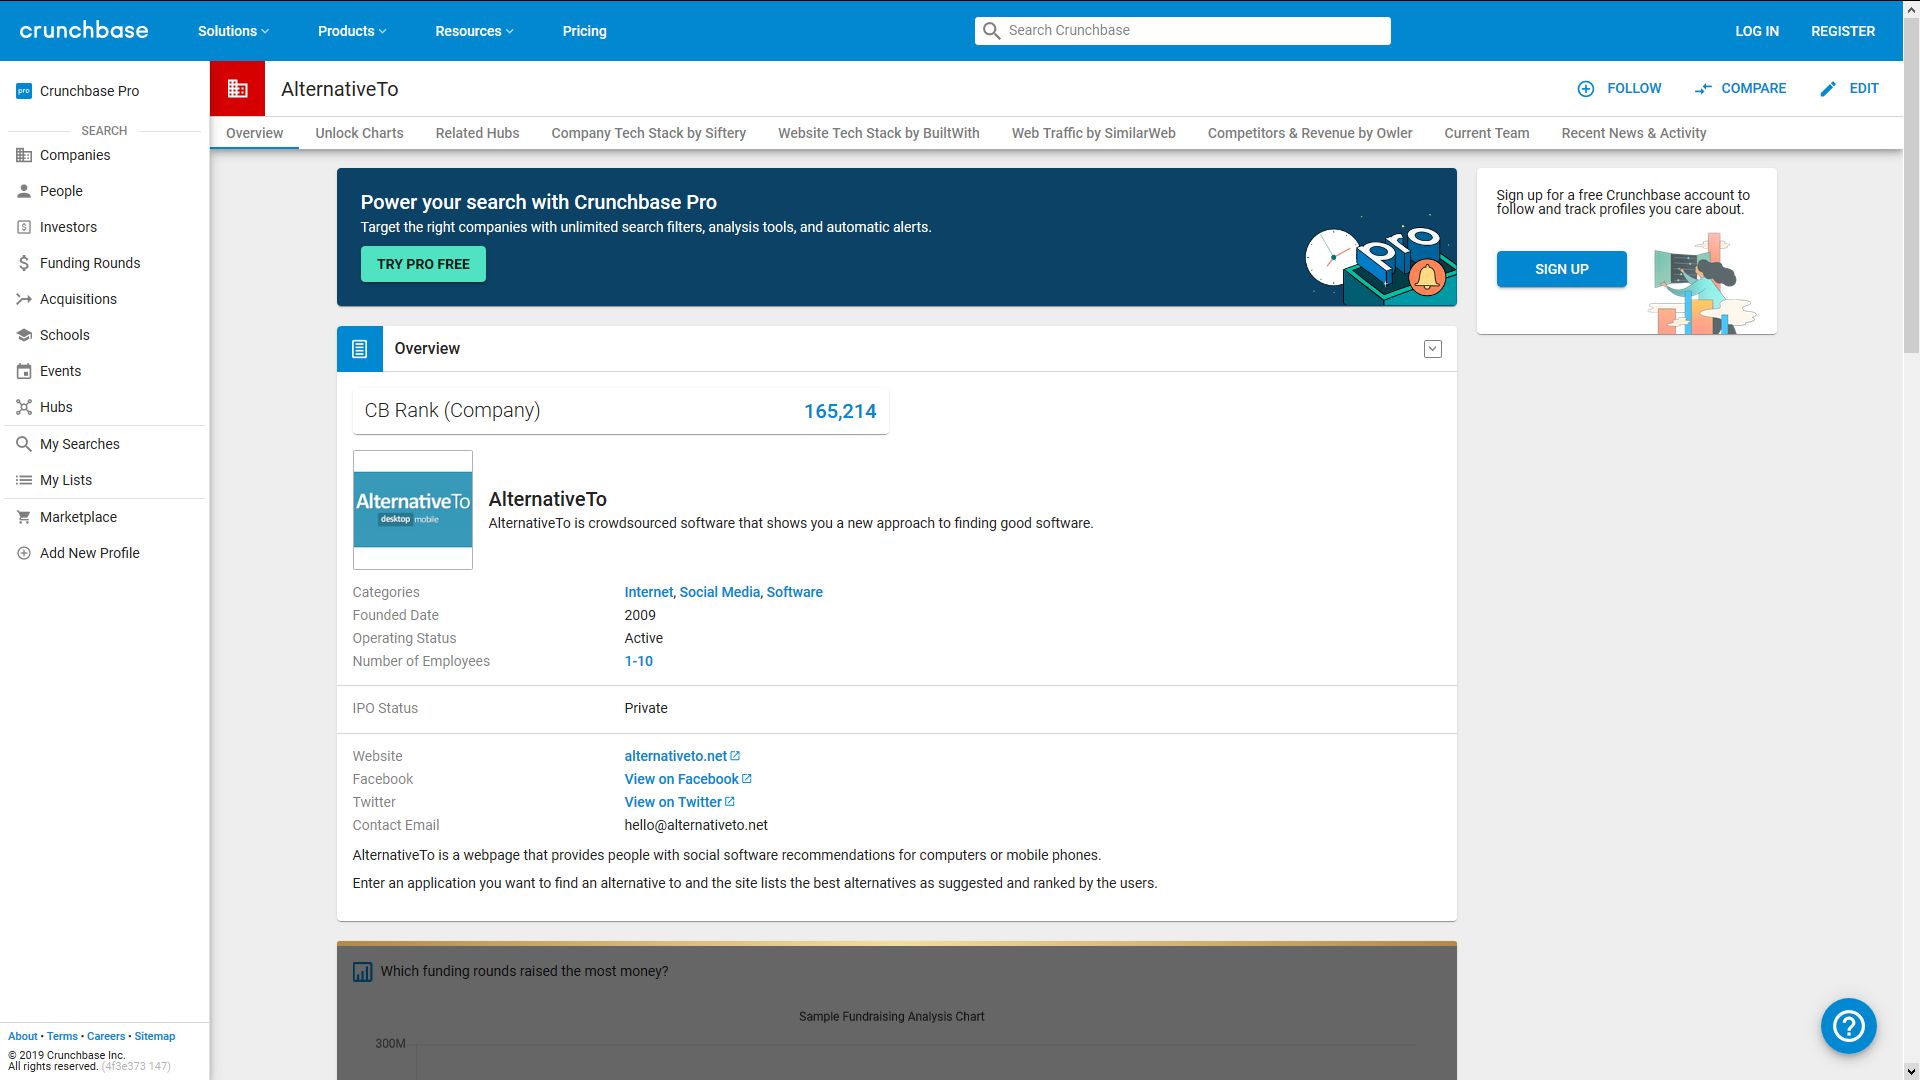Click the external link icon next to alternativeto.net
This screenshot has width=1920, height=1080.
[735, 756]
